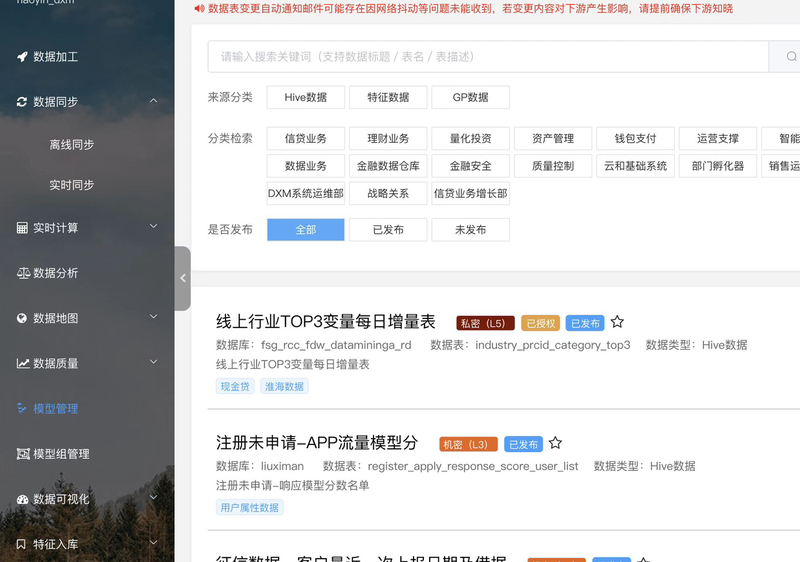This screenshot has height=562, width=800.
Task: Filter by 金融数据仓库 category
Action: point(388,166)
